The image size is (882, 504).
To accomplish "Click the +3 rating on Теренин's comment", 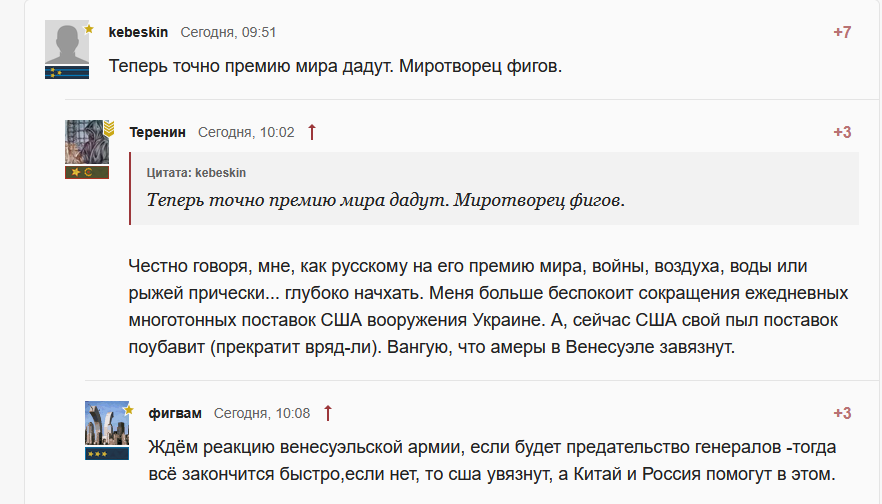I will 842,132.
